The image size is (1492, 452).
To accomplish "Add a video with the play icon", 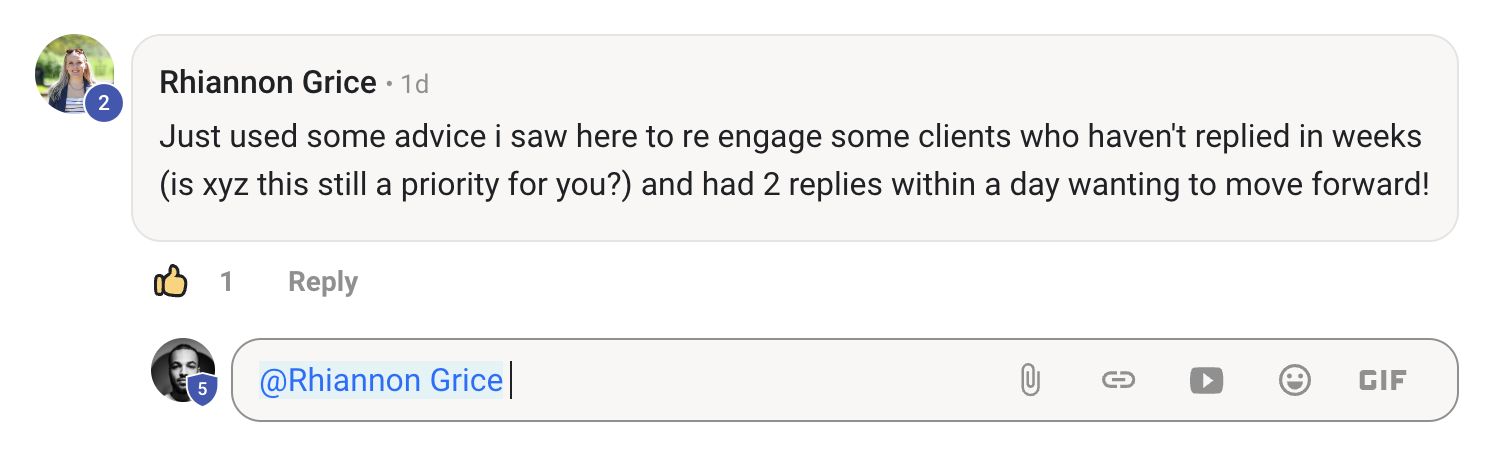I will [x=1206, y=380].
